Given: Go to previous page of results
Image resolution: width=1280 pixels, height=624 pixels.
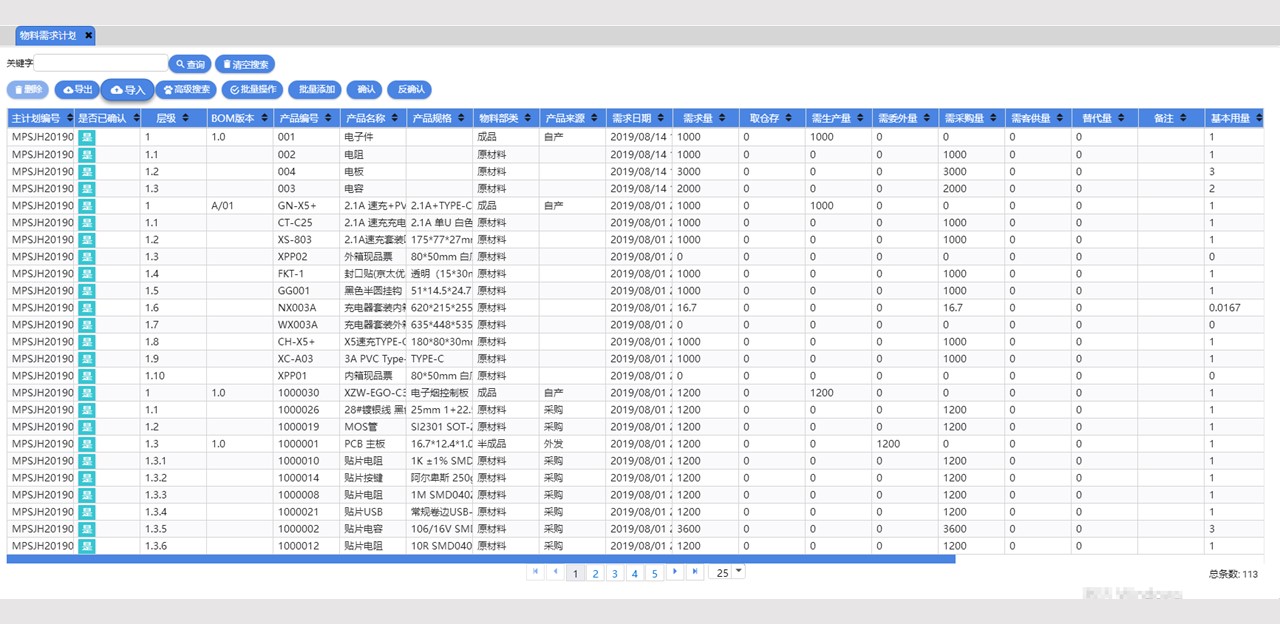Looking at the screenshot, I should click(x=556, y=572).
